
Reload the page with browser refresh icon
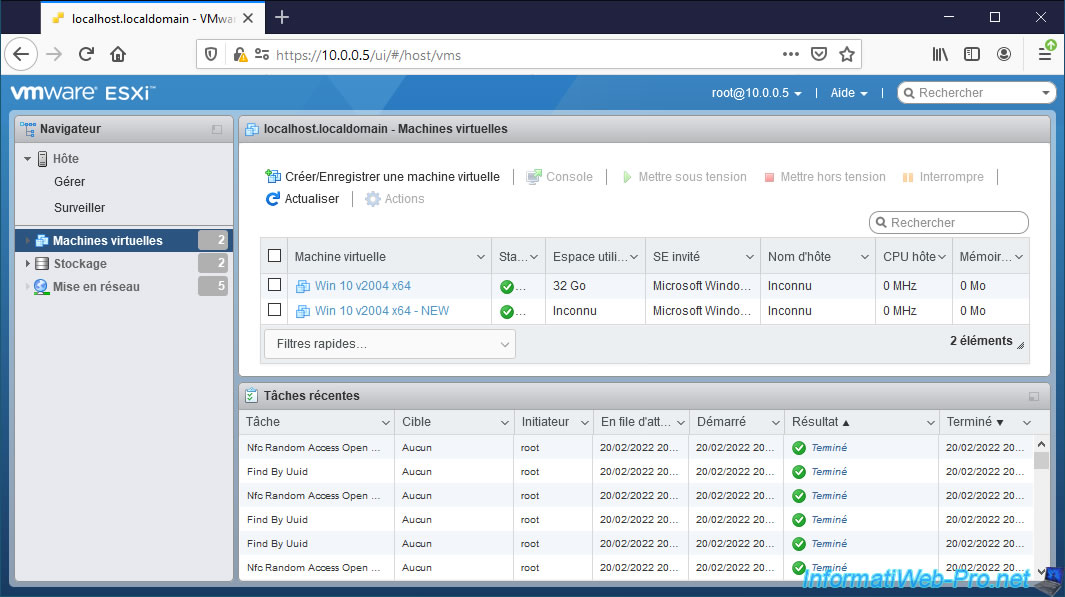tap(86, 54)
